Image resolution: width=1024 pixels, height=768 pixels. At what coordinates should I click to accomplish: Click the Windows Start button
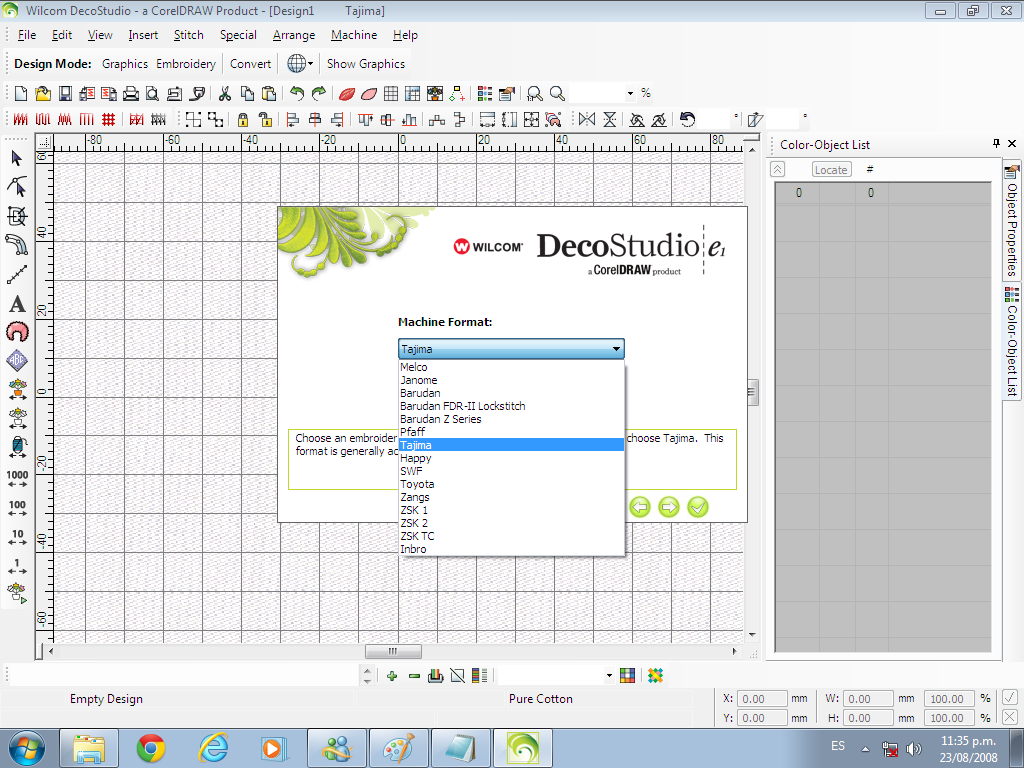(x=27, y=748)
